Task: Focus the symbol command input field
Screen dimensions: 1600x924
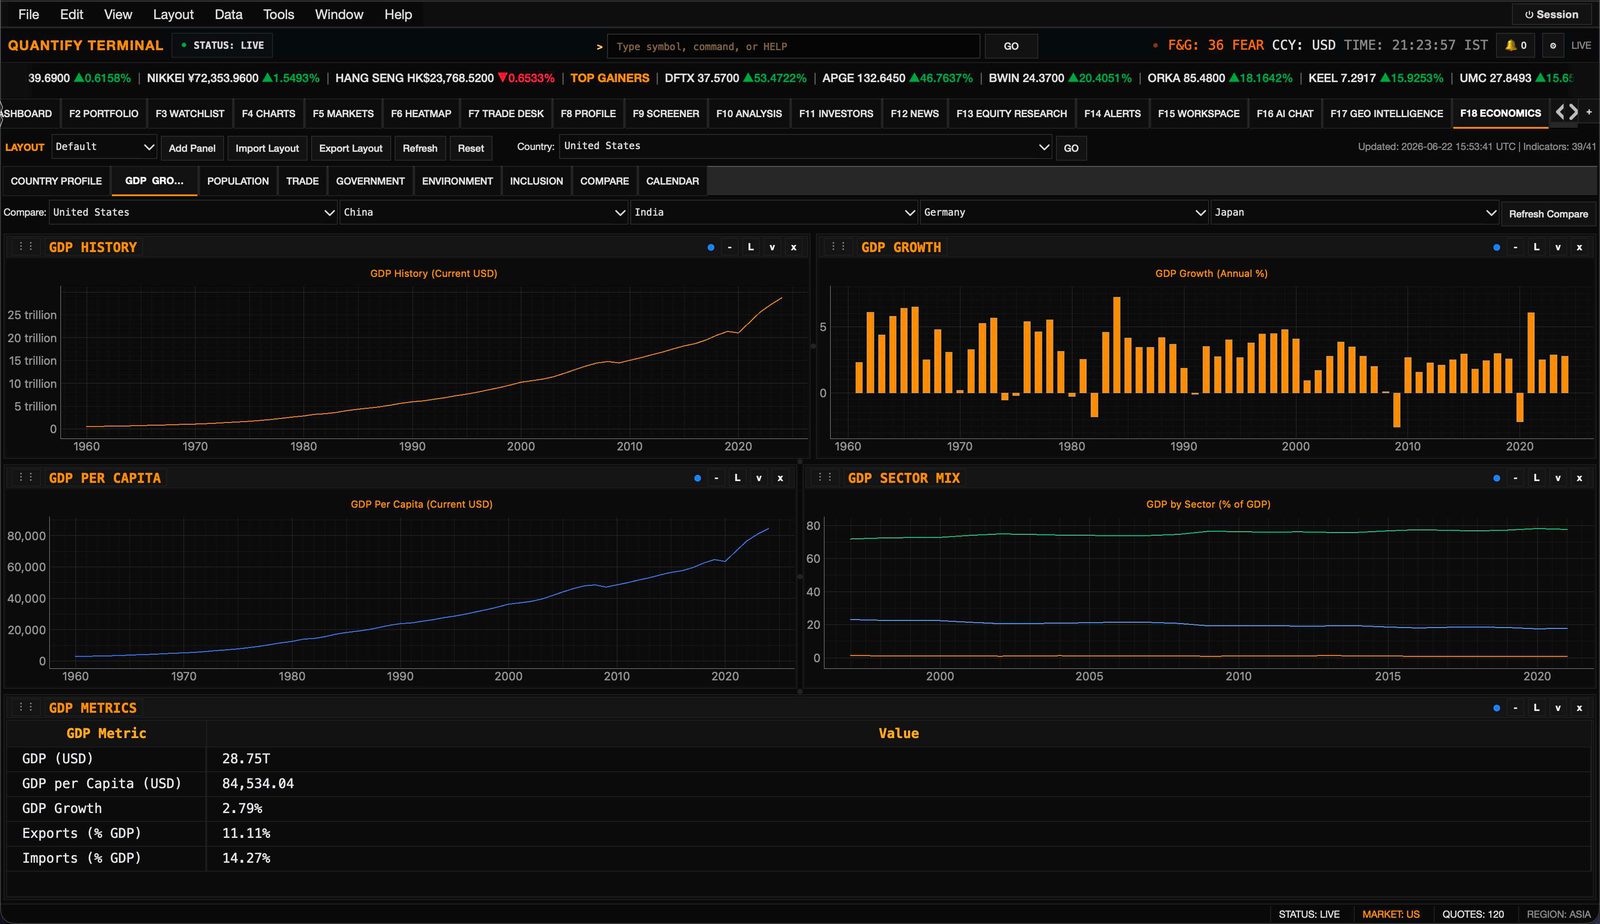Action: coord(794,46)
